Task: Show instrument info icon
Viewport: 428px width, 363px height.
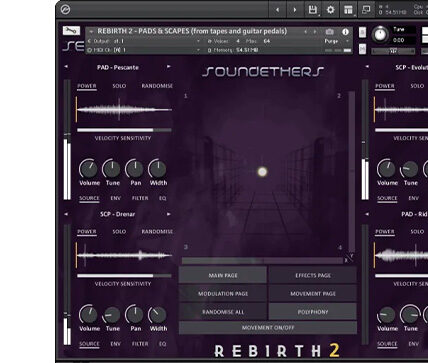Action: pyautogui.click(x=345, y=32)
